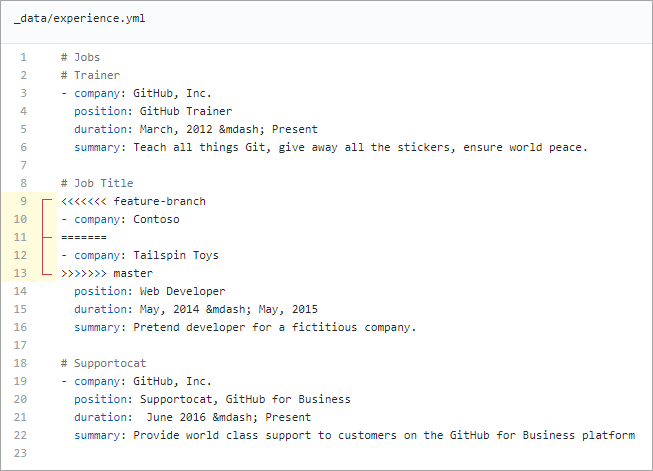Click the '# Jobs' comment line
This screenshot has height=471, width=653.
click(x=80, y=57)
